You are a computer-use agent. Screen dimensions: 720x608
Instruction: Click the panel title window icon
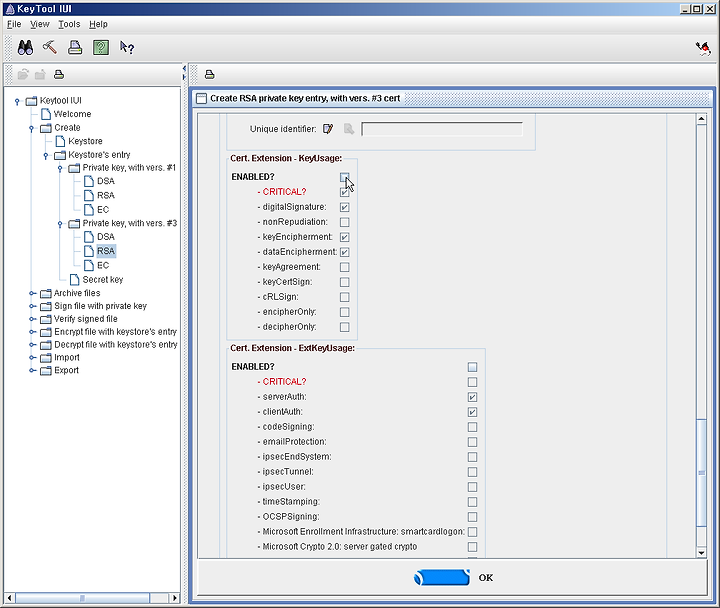point(201,98)
